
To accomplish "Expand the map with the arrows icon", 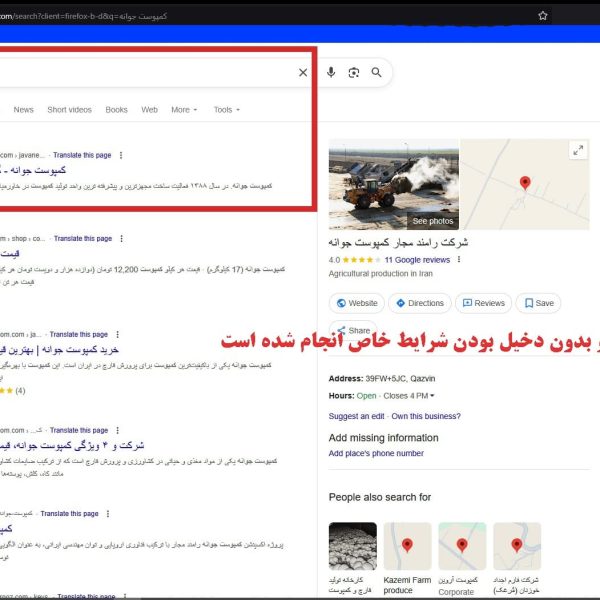I will [x=578, y=150].
